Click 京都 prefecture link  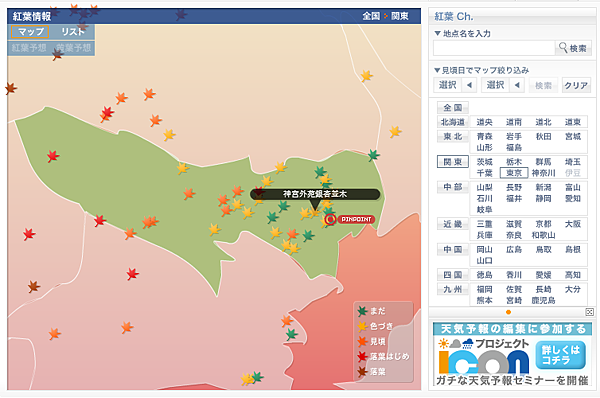543,224
